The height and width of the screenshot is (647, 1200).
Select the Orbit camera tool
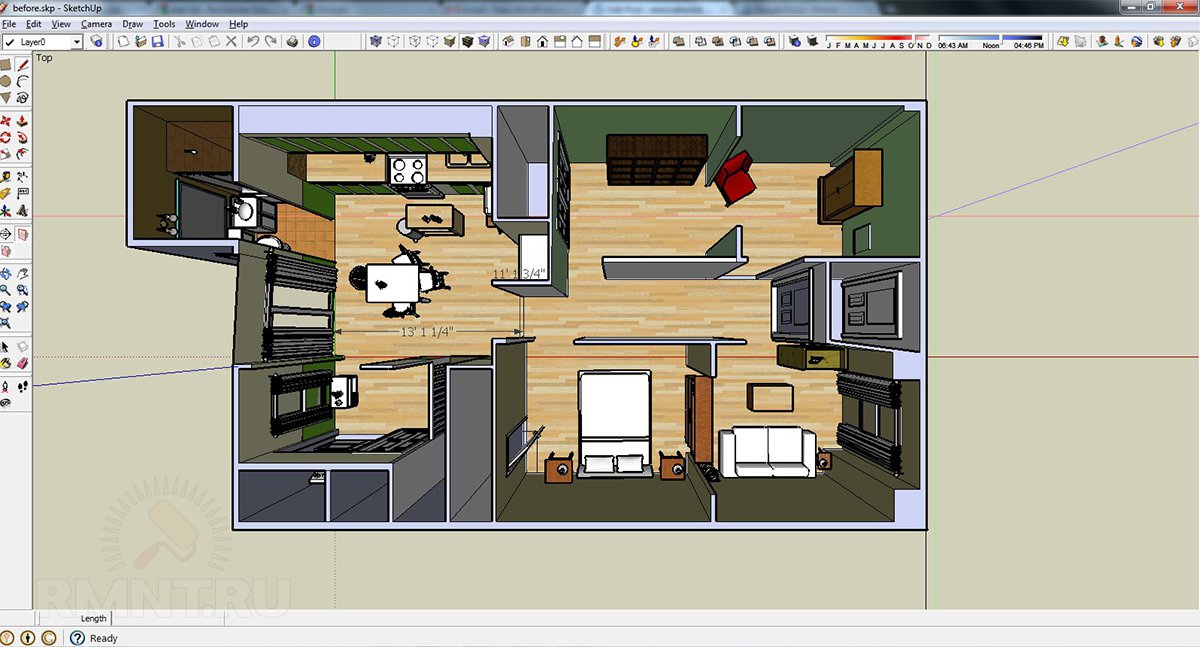pyautogui.click(x=6, y=273)
